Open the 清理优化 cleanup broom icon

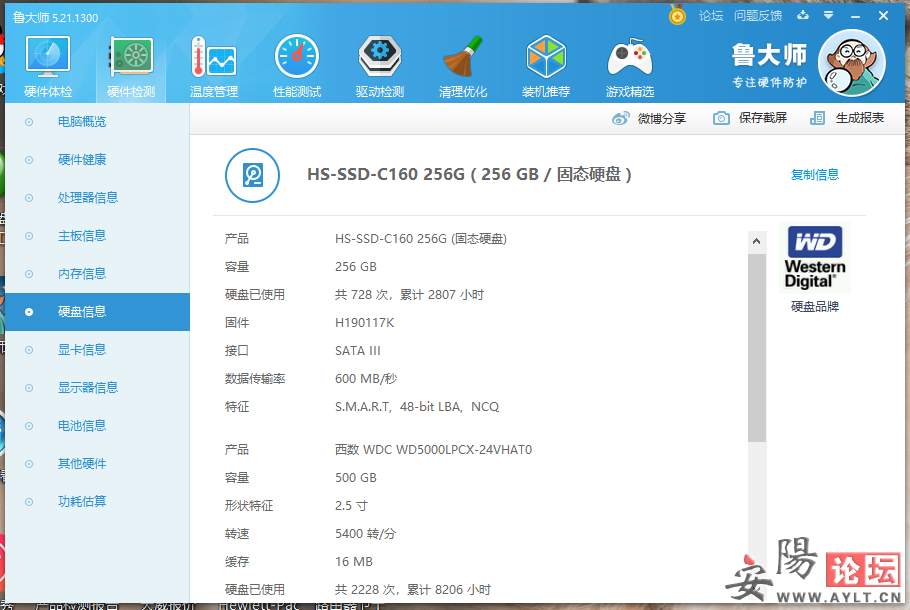coord(463,57)
